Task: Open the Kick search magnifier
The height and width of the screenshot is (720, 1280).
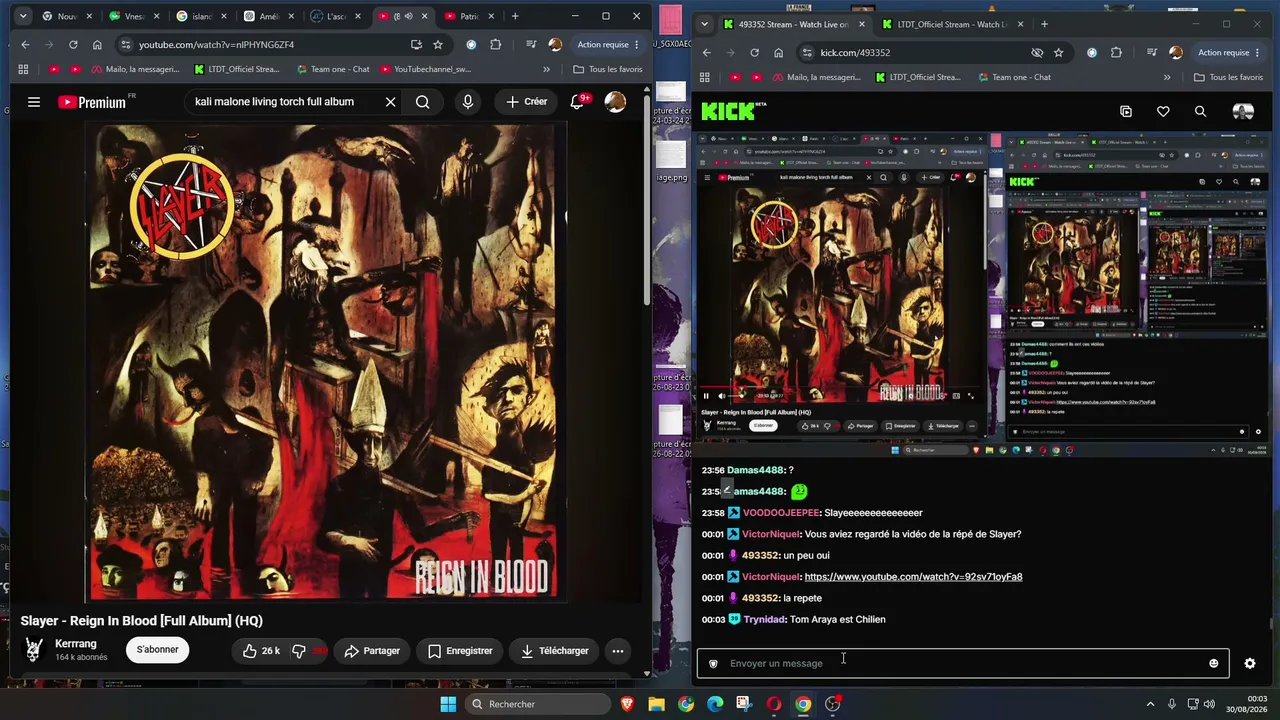Action: [1200, 112]
